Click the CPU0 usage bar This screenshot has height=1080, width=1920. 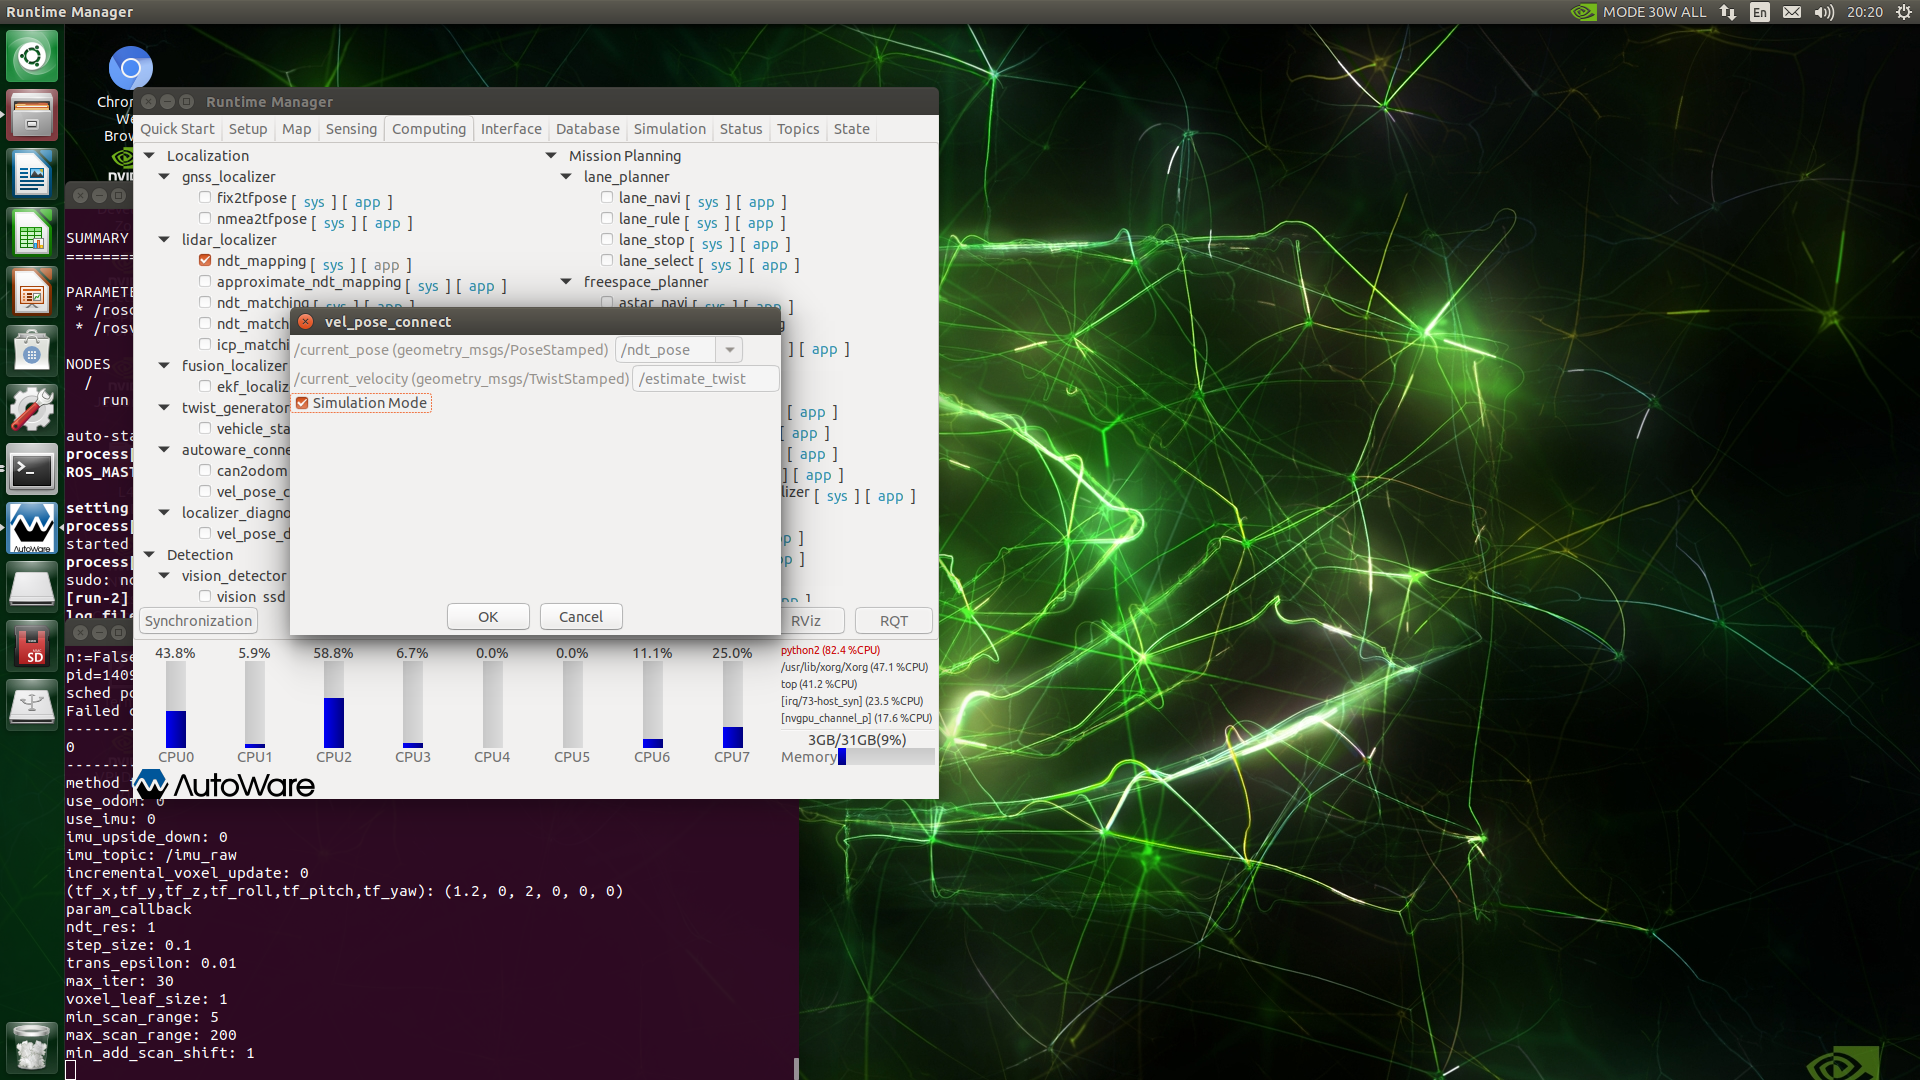coord(176,704)
